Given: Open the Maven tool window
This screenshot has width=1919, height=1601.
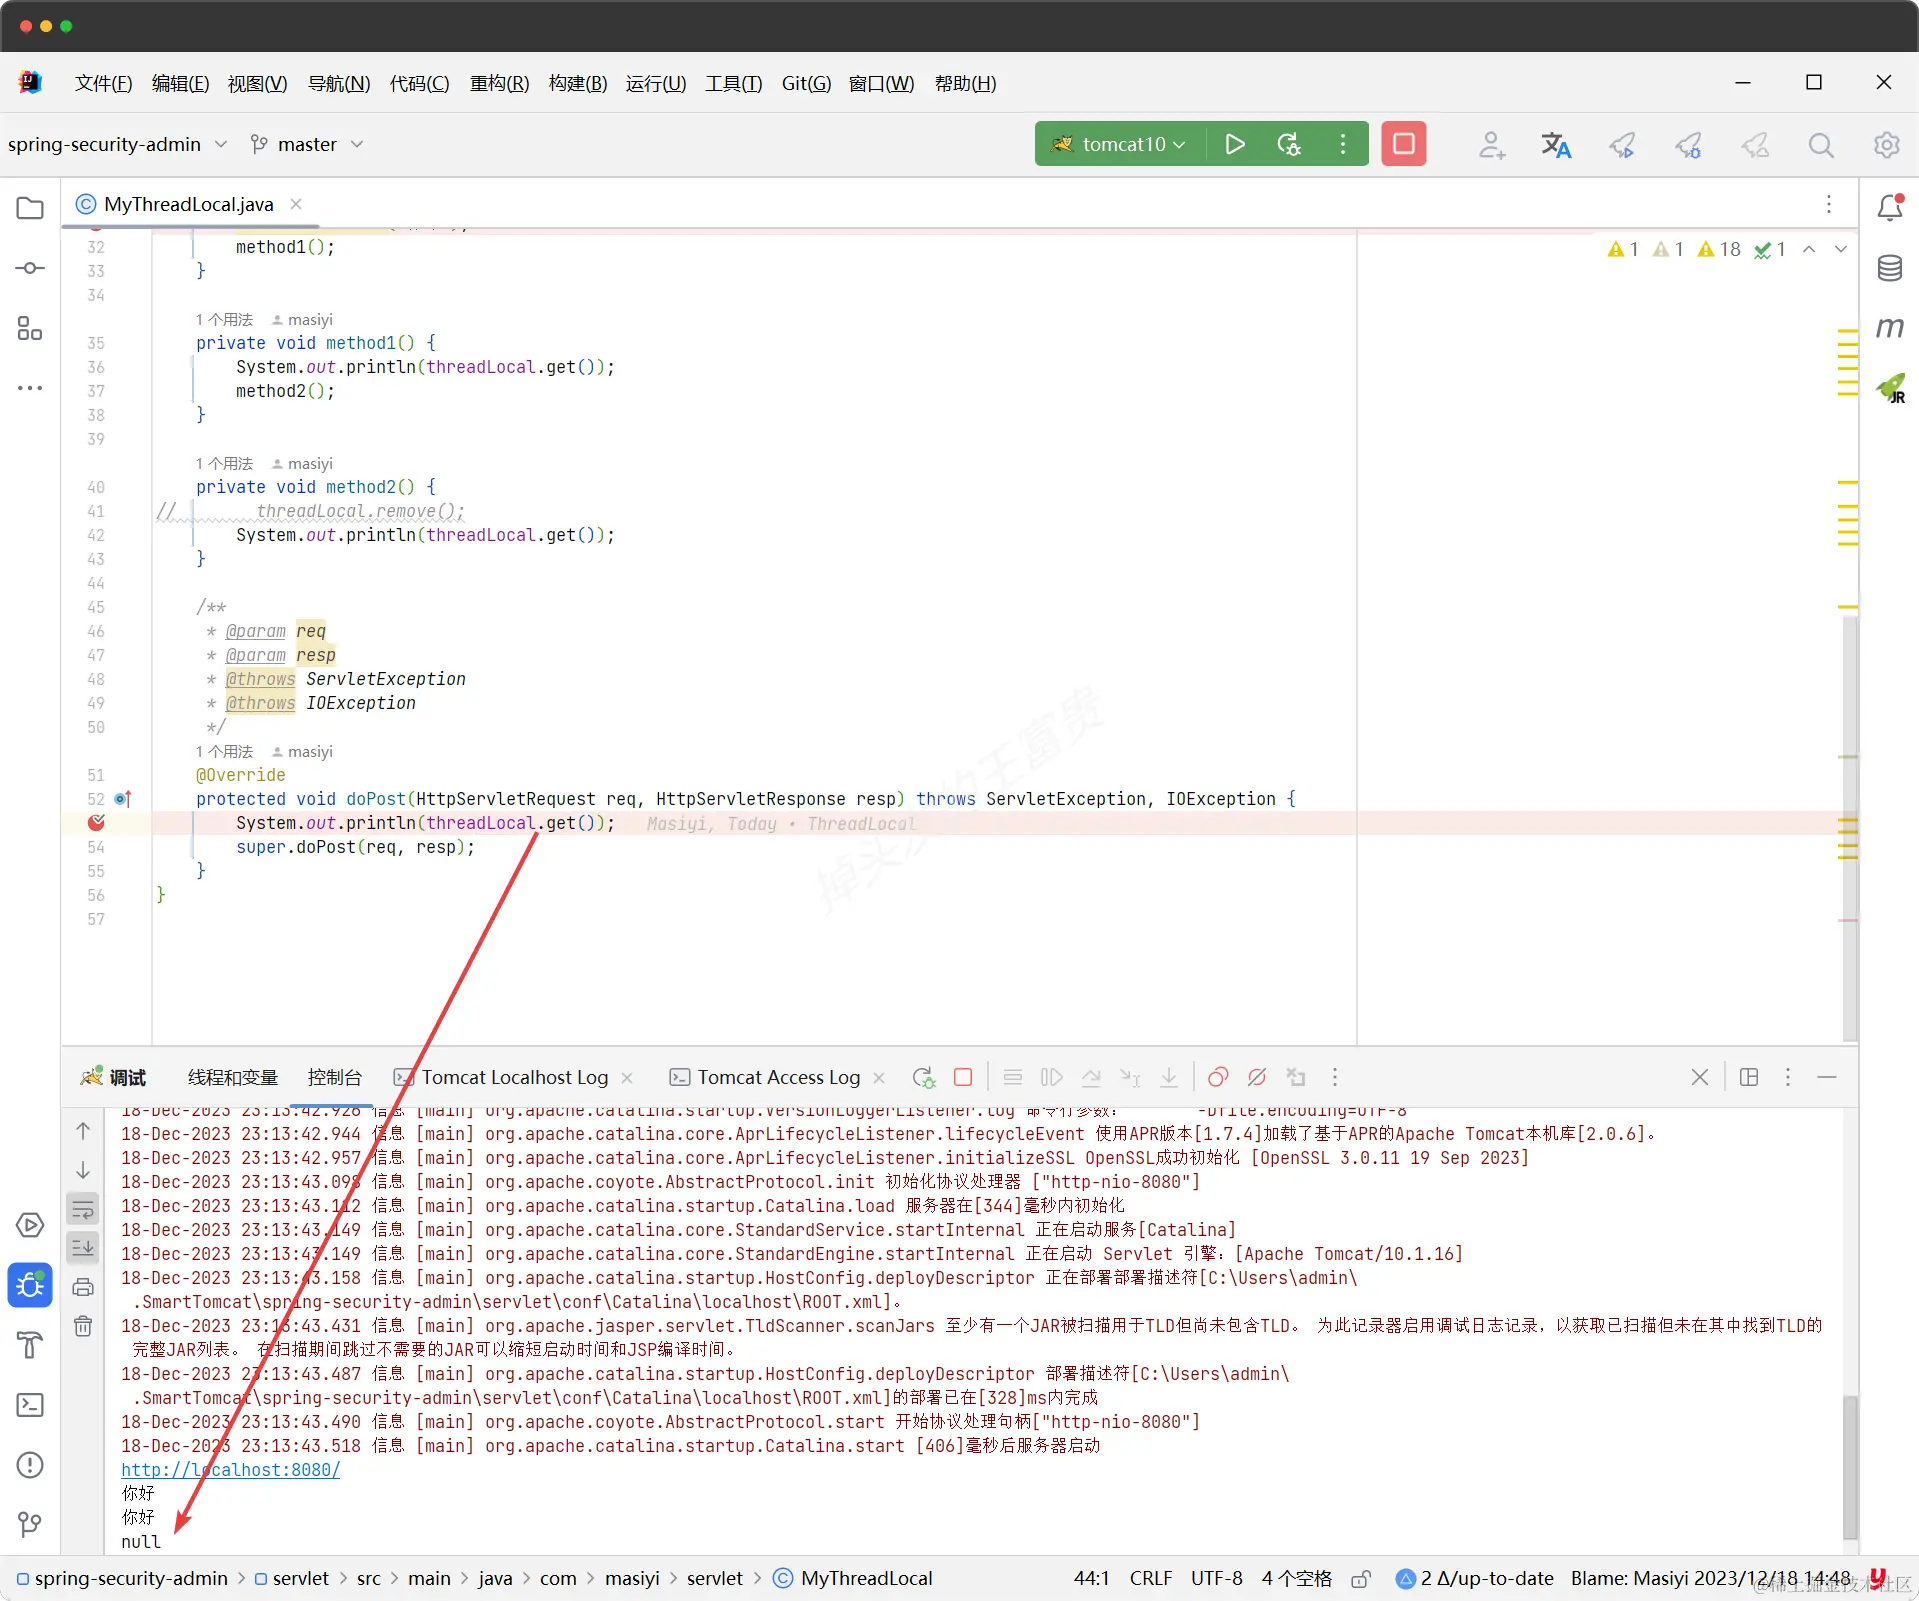Looking at the screenshot, I should [x=1890, y=327].
